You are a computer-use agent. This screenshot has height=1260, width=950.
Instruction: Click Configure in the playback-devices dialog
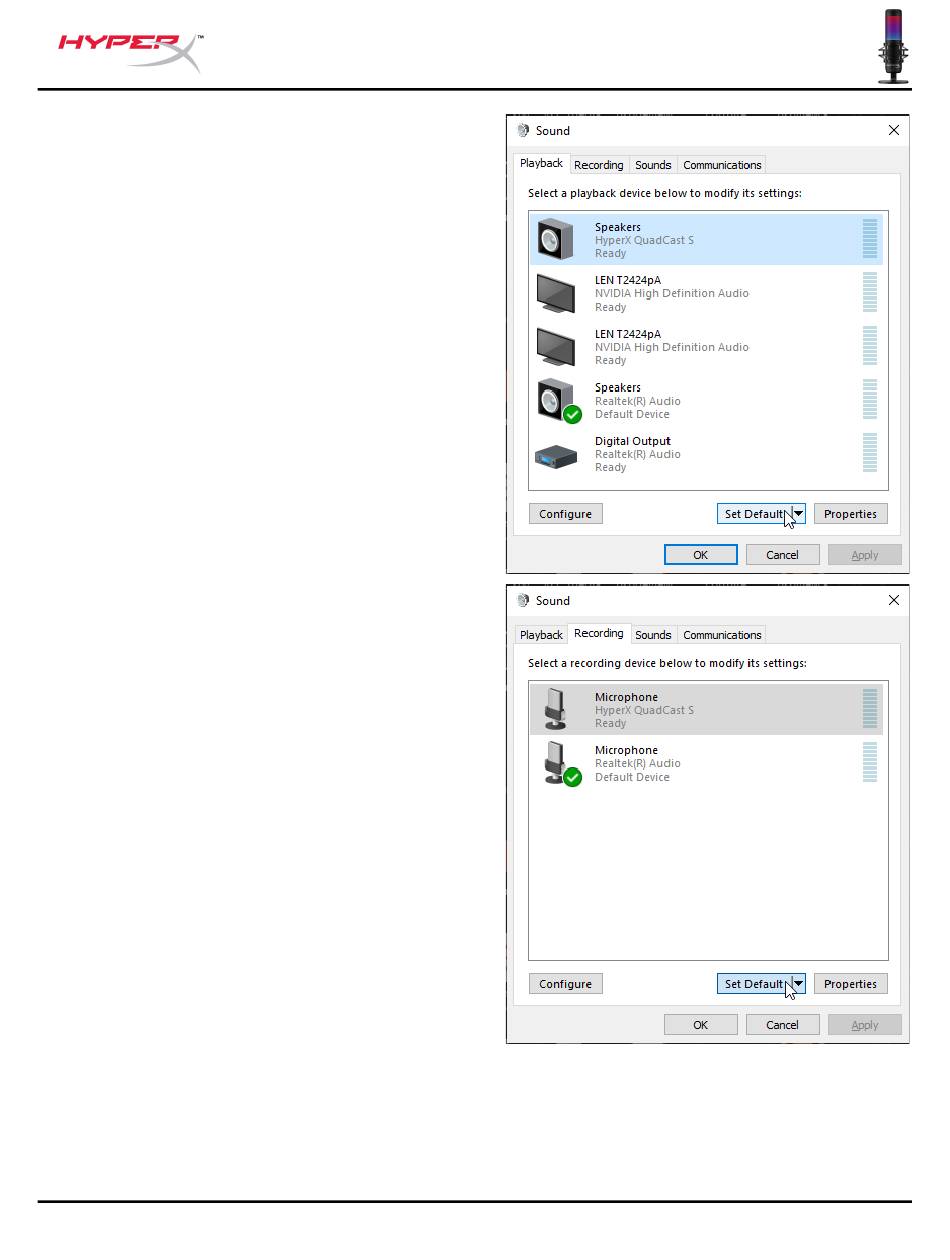pos(565,514)
